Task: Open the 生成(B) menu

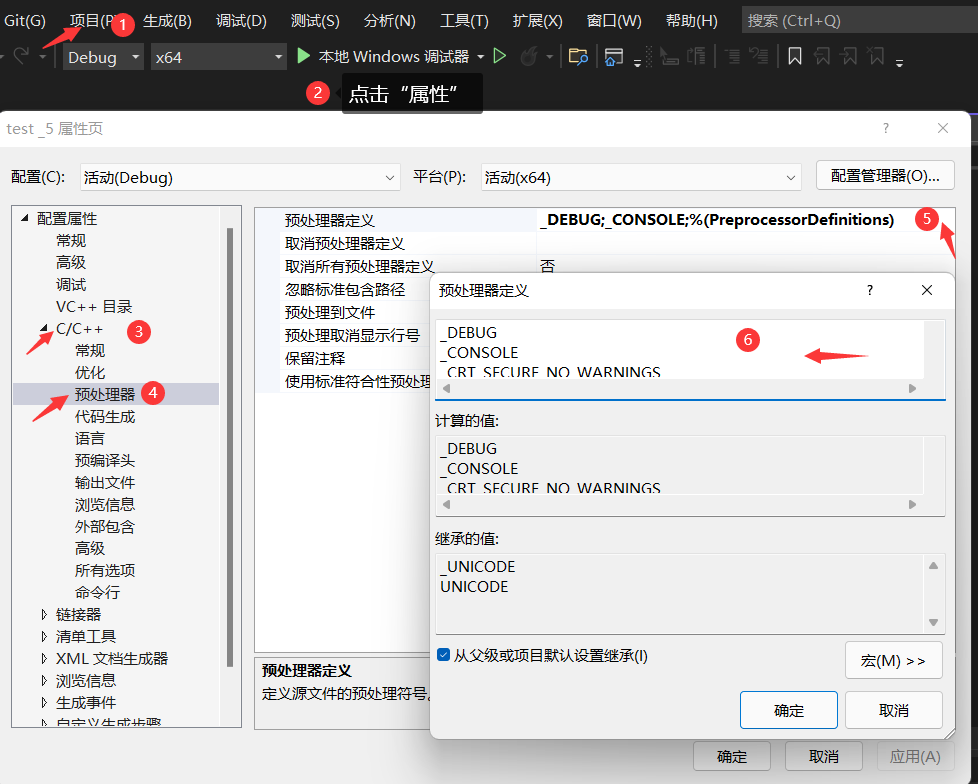Action: pos(167,21)
